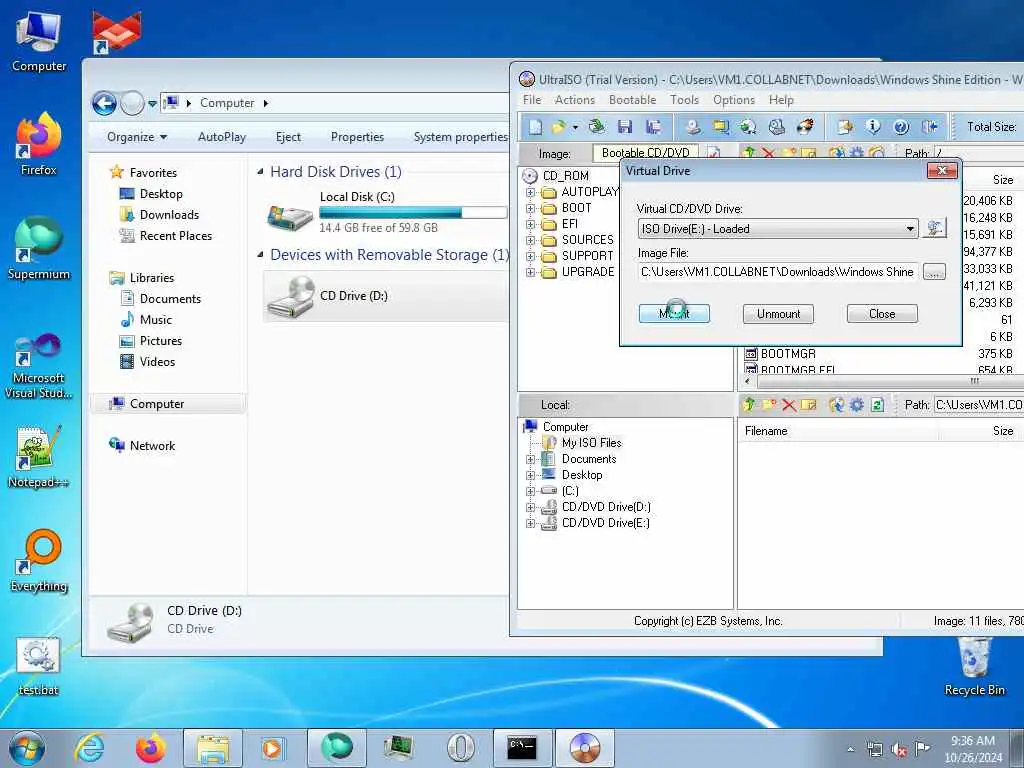
Task: Open the Bootable menu in UltraISO
Action: [632, 100]
